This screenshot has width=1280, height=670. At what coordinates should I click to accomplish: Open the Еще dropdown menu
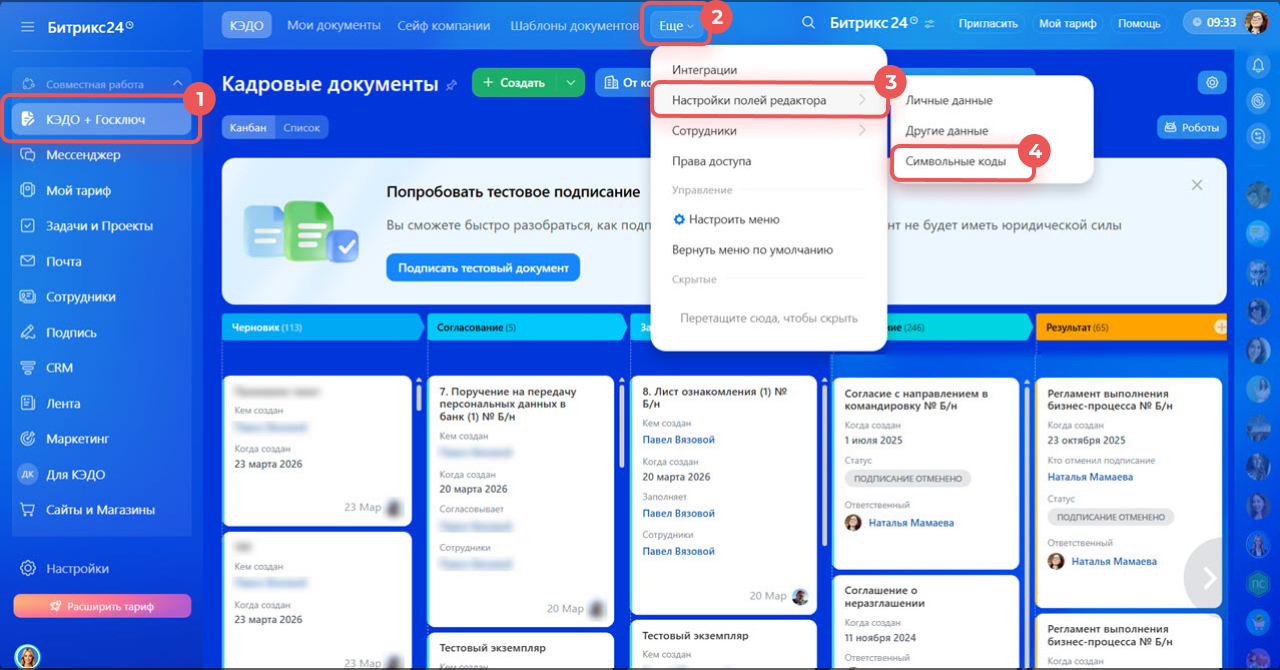pyautogui.click(x=676, y=25)
